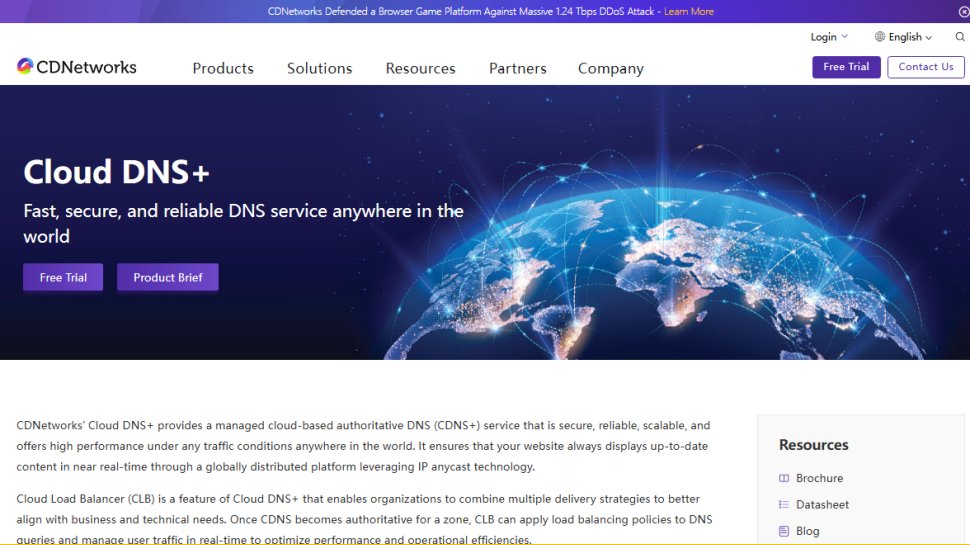Open the Brochure resource link
The image size is (970, 545).
click(x=819, y=478)
